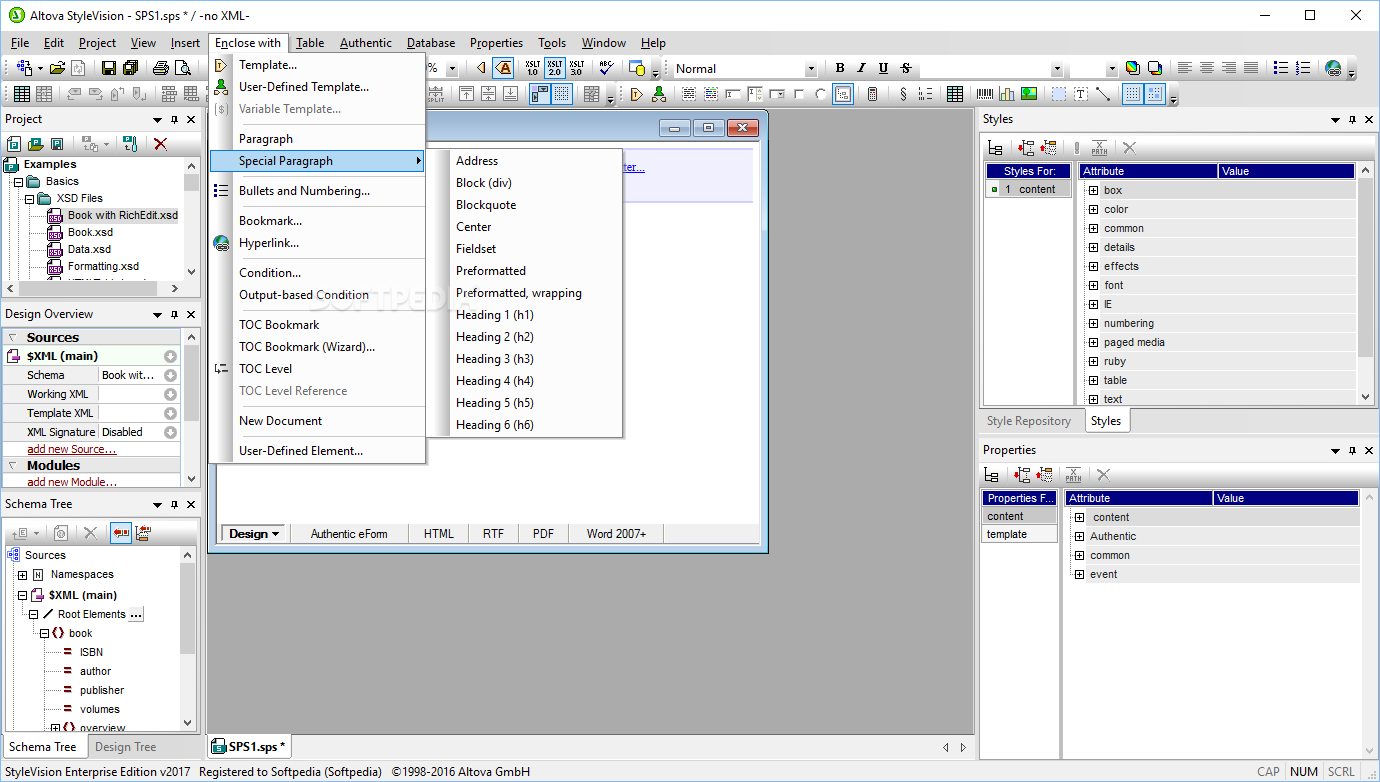Collapse the Basics folder in Project

(x=18, y=182)
